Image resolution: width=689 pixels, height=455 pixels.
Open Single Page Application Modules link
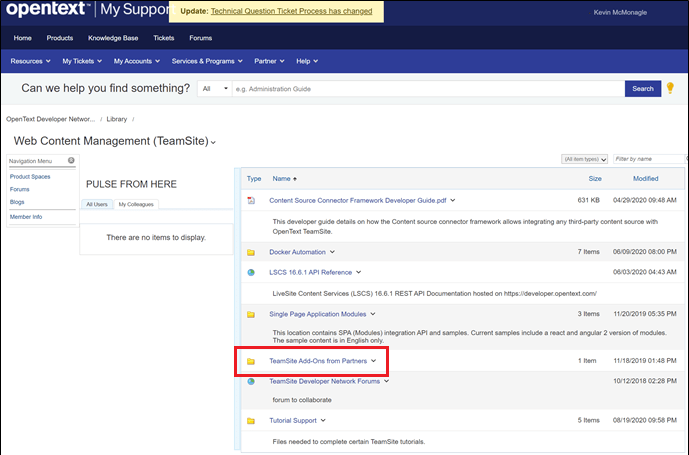(x=318, y=314)
